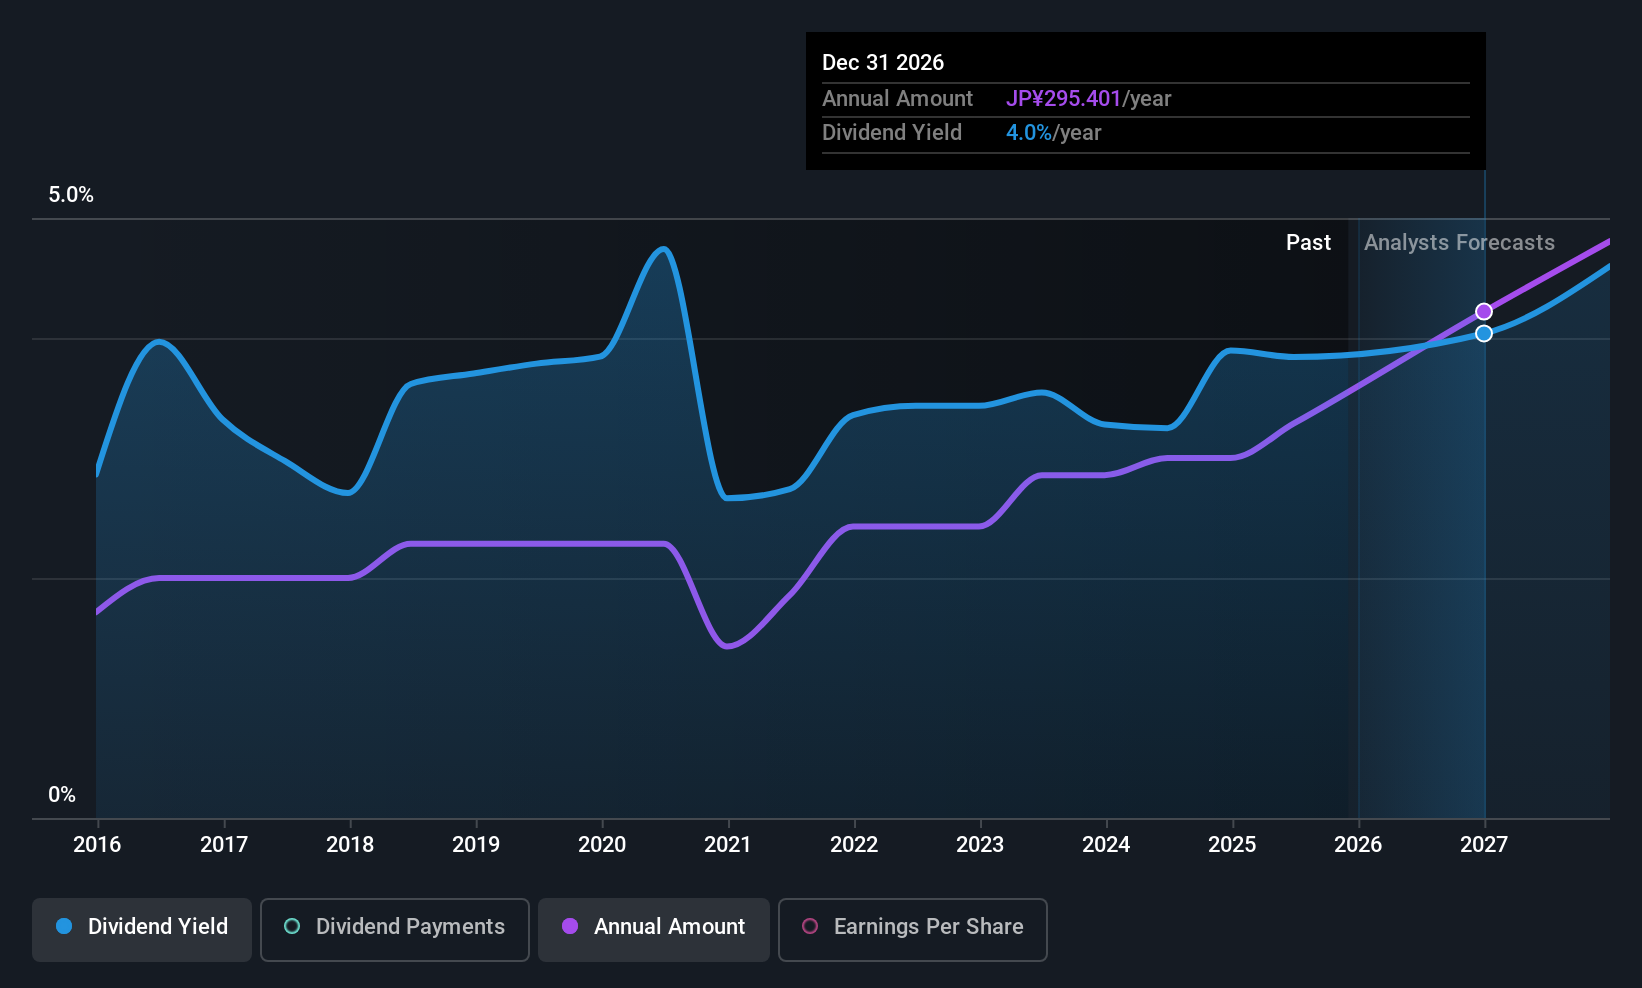1642x988 pixels.
Task: Click the purple Annual Amount legend dot
Action: point(570,927)
